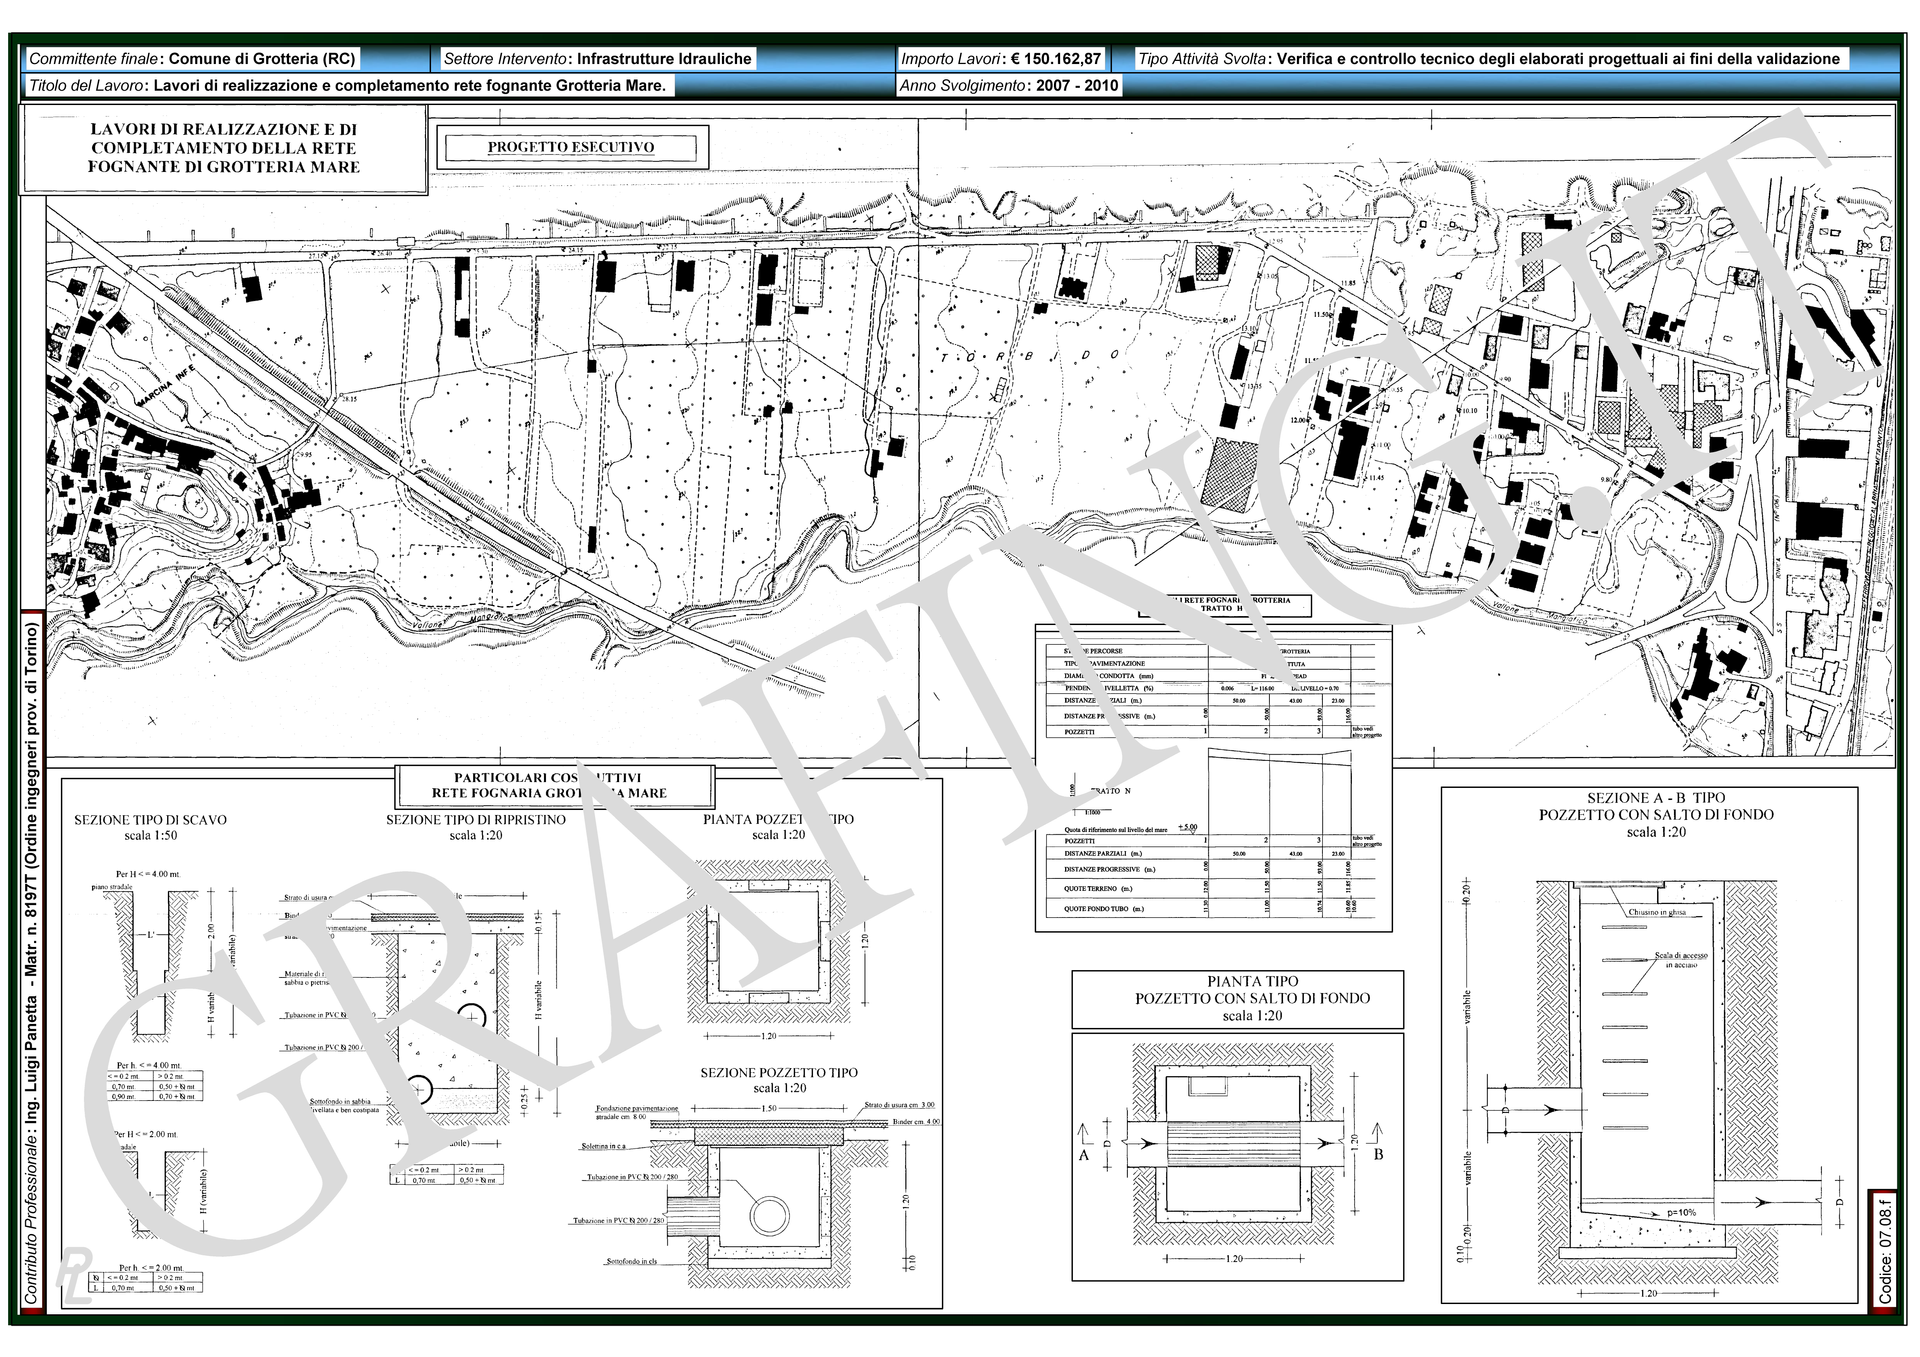The image size is (1920, 1357).
Task: Click the SEZIONE POZZETTO TIPO heading
Action: pyautogui.click(x=778, y=1072)
